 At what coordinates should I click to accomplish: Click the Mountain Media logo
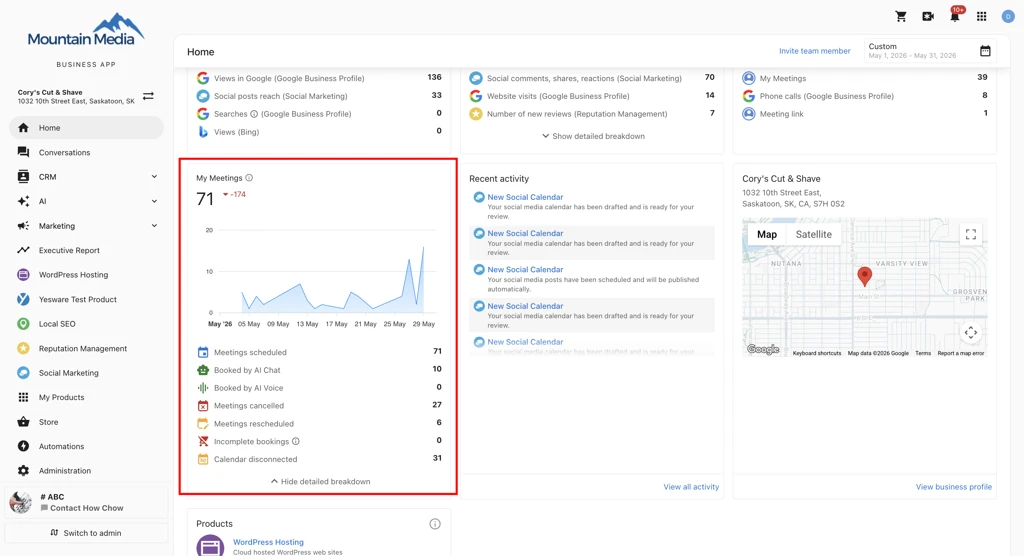click(86, 30)
